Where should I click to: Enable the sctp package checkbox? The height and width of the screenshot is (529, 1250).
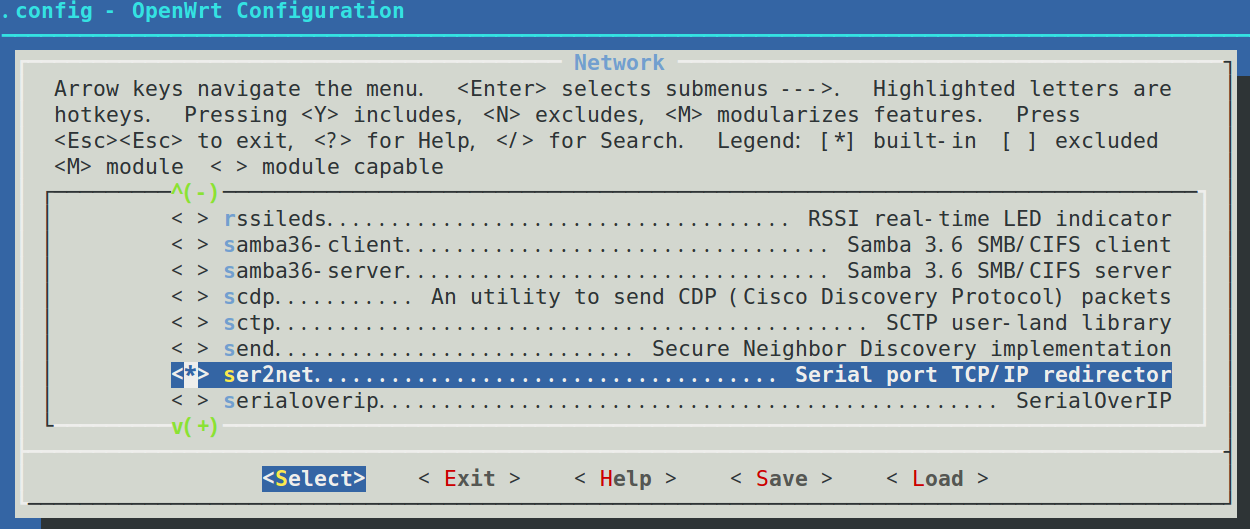click(x=190, y=323)
